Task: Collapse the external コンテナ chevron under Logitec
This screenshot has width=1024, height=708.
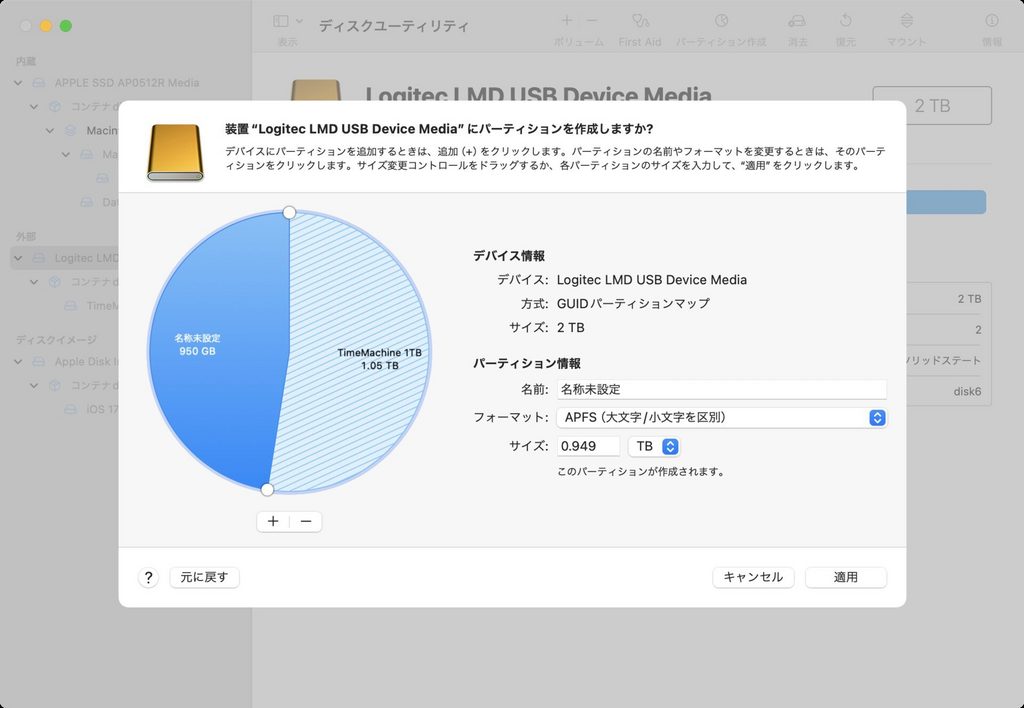Action: tap(34, 282)
